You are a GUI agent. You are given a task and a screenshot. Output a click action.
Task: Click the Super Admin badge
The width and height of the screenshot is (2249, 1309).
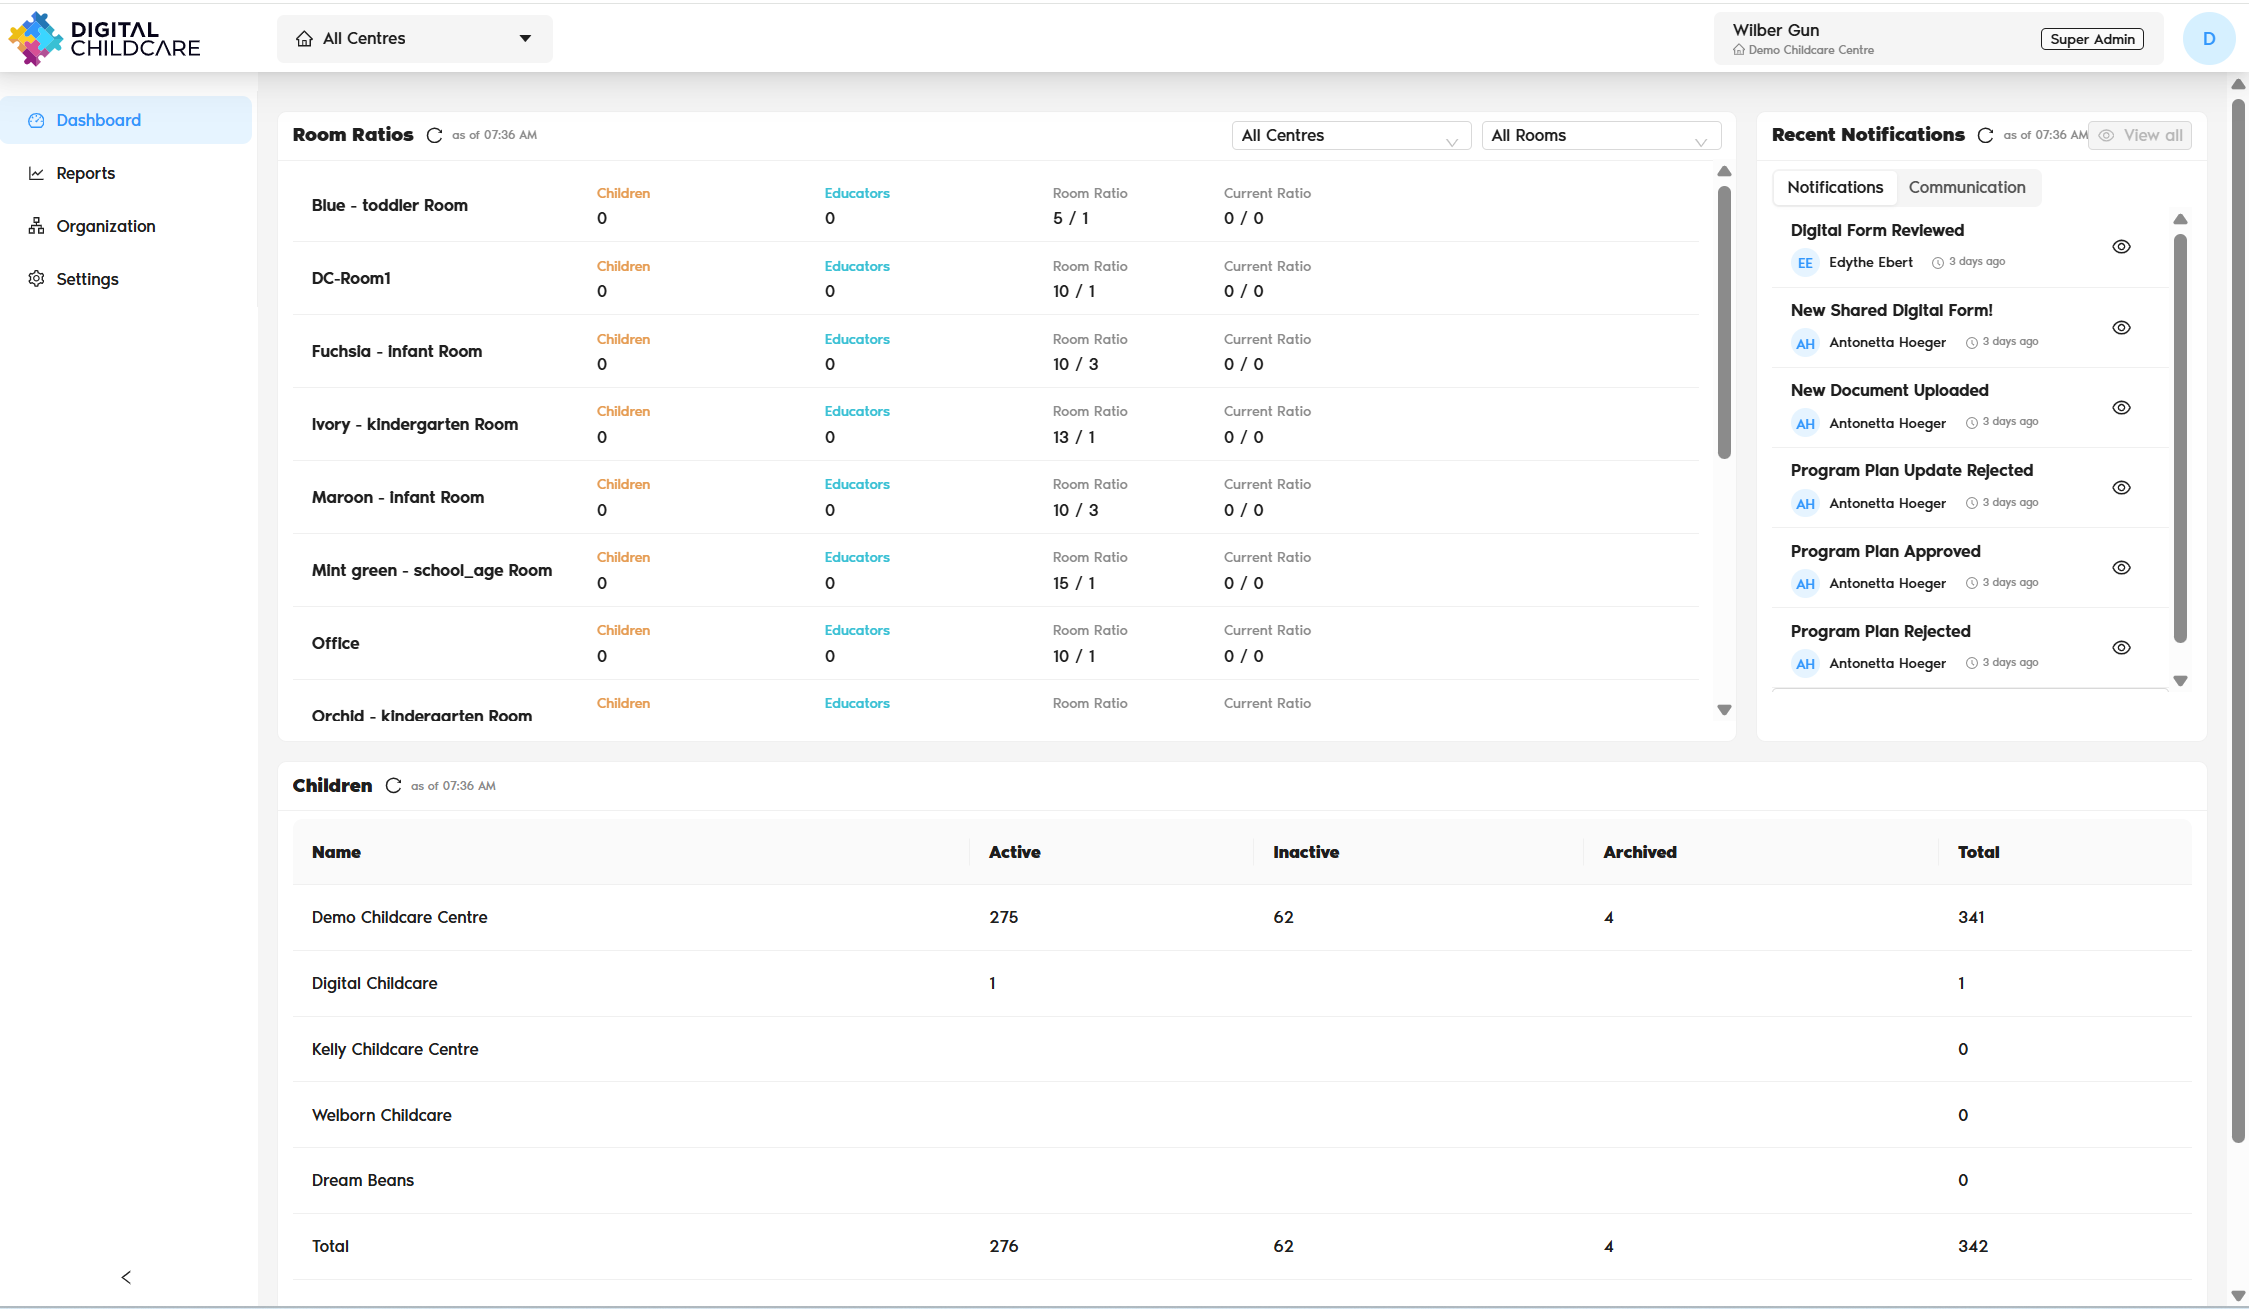pyautogui.click(x=2092, y=38)
